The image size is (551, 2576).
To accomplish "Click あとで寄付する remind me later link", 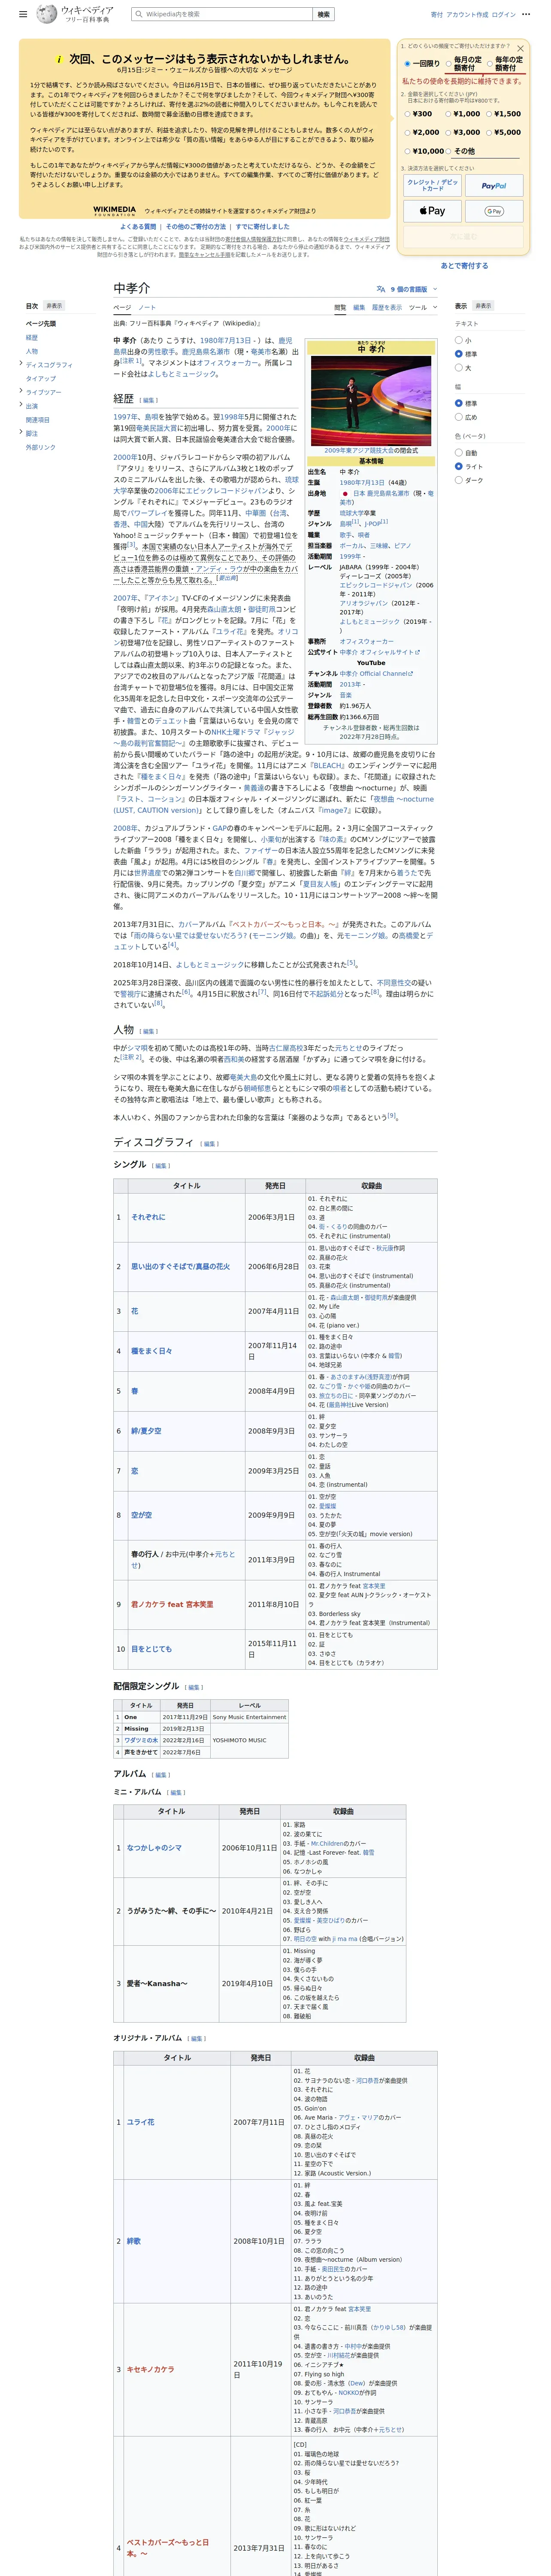I will pyautogui.click(x=465, y=266).
